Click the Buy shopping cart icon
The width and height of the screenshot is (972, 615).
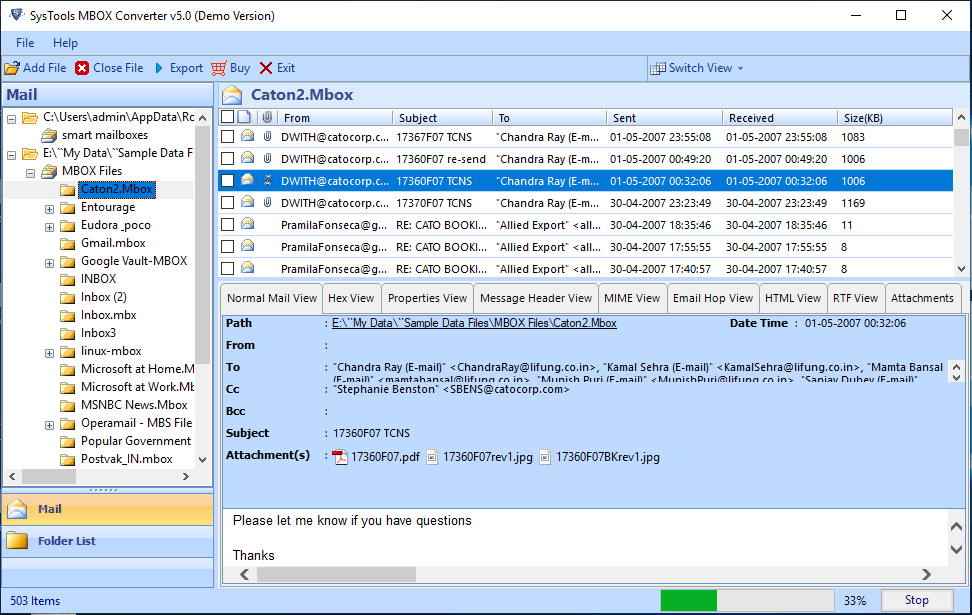click(219, 68)
